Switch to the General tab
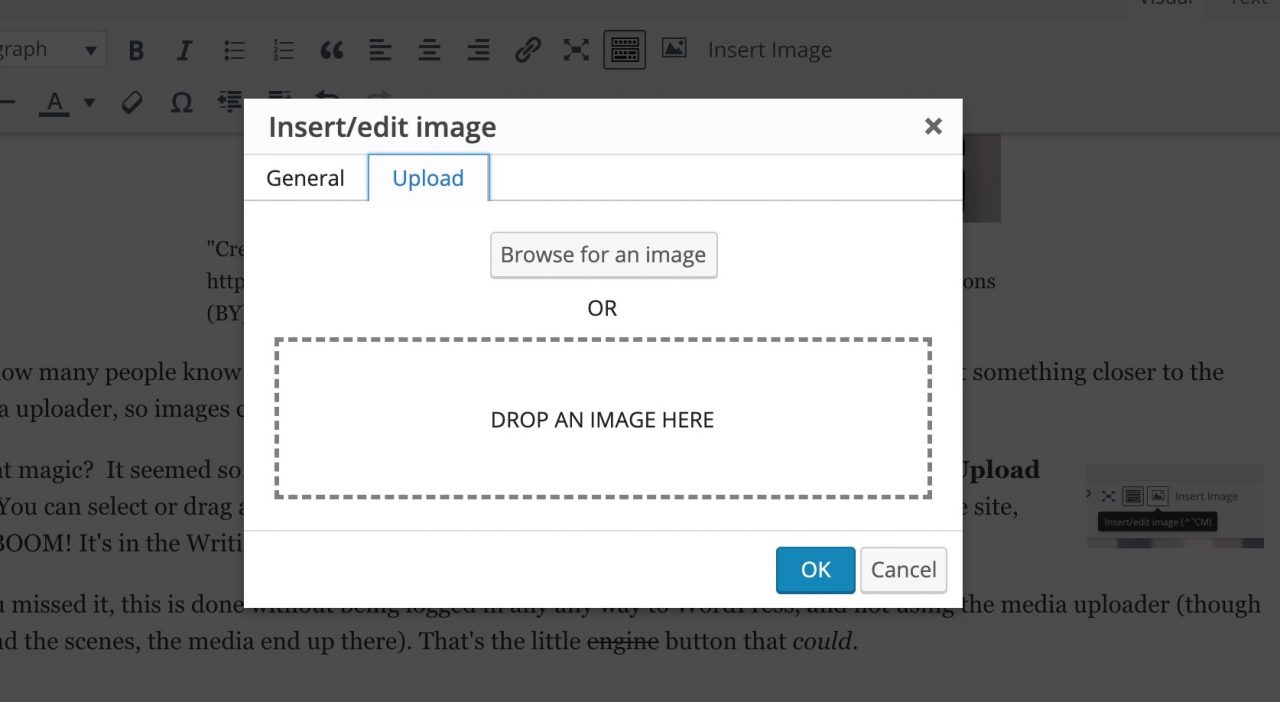Screen dimensions: 1280x702 point(305,177)
